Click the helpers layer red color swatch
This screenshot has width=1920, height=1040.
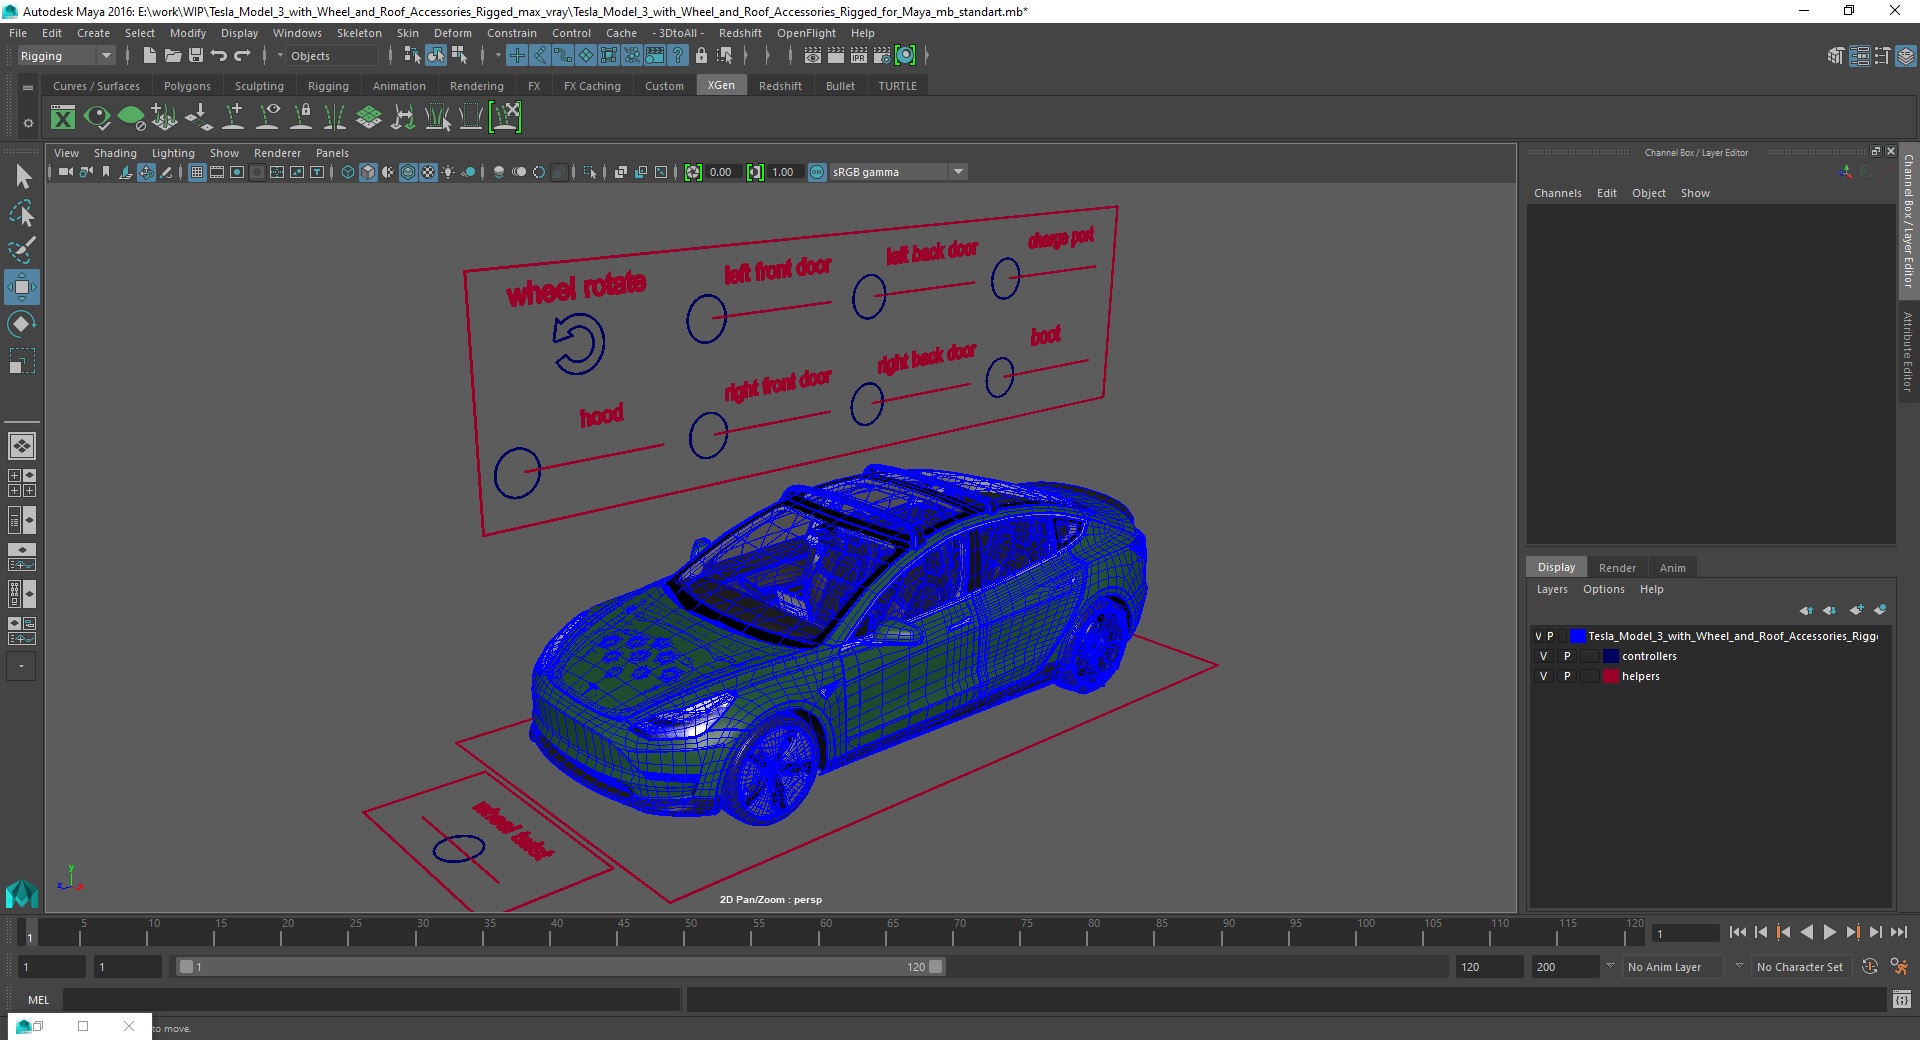[1610, 676]
